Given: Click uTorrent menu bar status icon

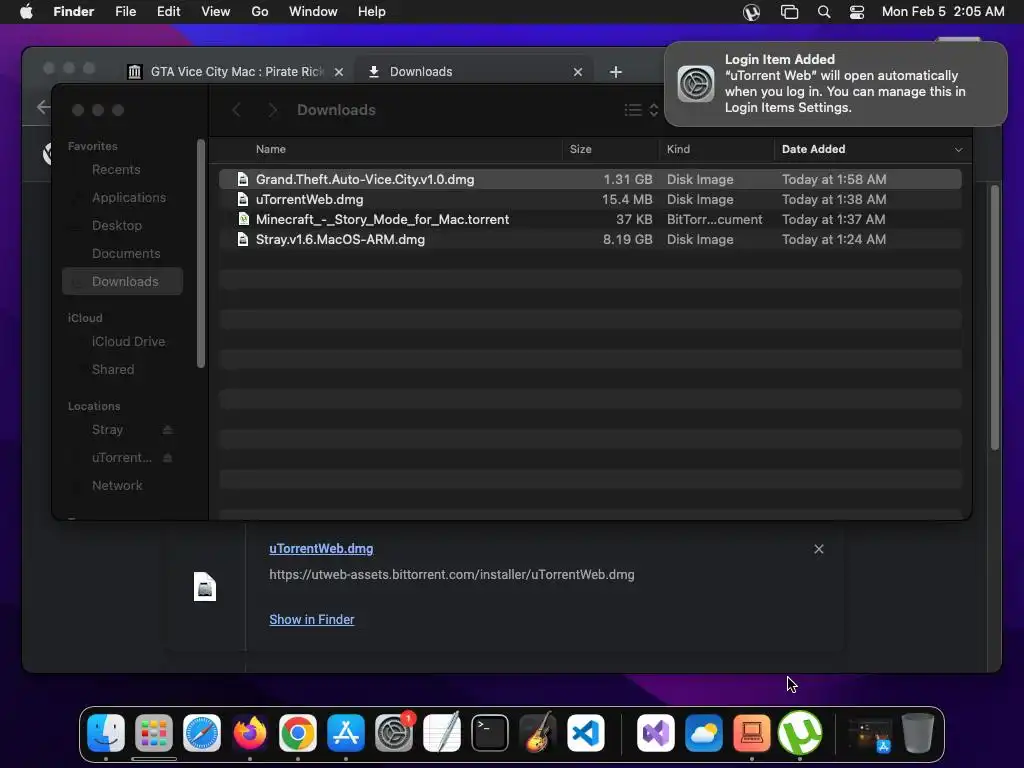Looking at the screenshot, I should (752, 12).
